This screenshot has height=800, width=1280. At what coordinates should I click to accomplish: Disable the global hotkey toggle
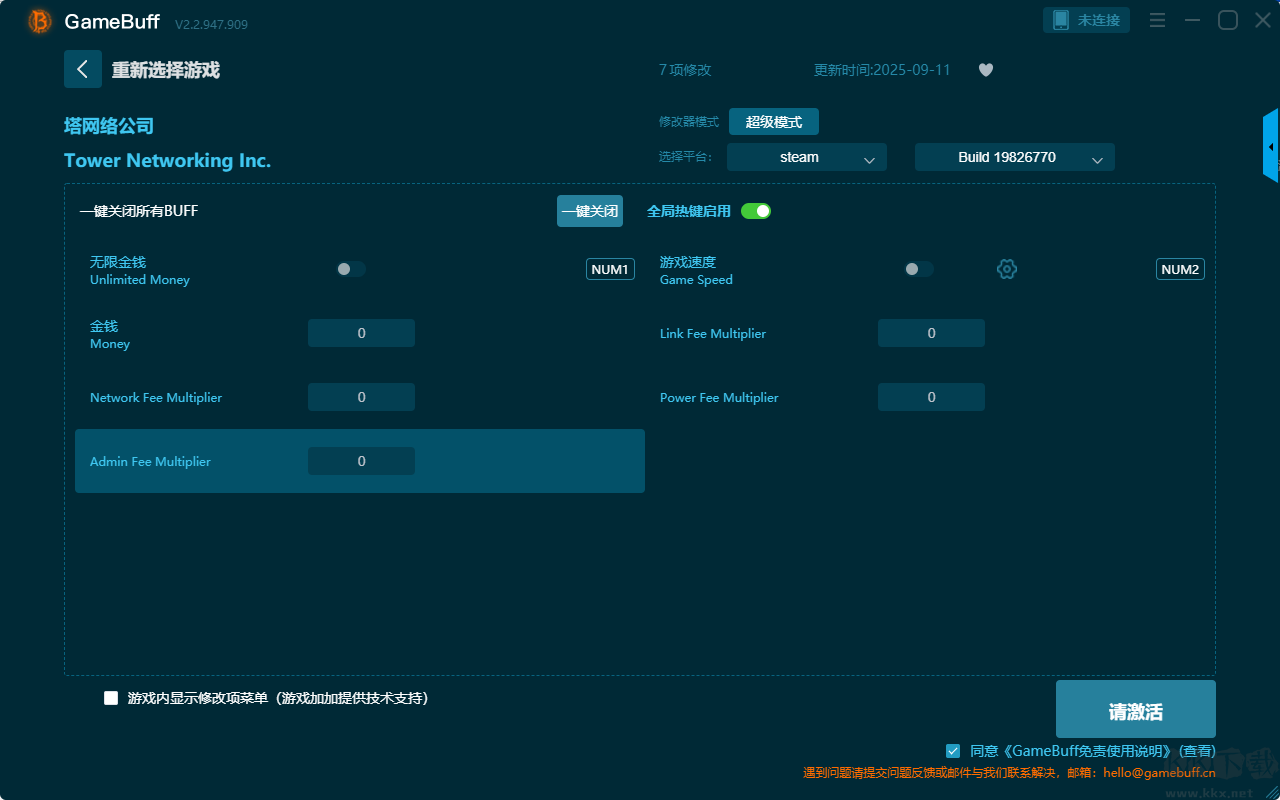[756, 211]
